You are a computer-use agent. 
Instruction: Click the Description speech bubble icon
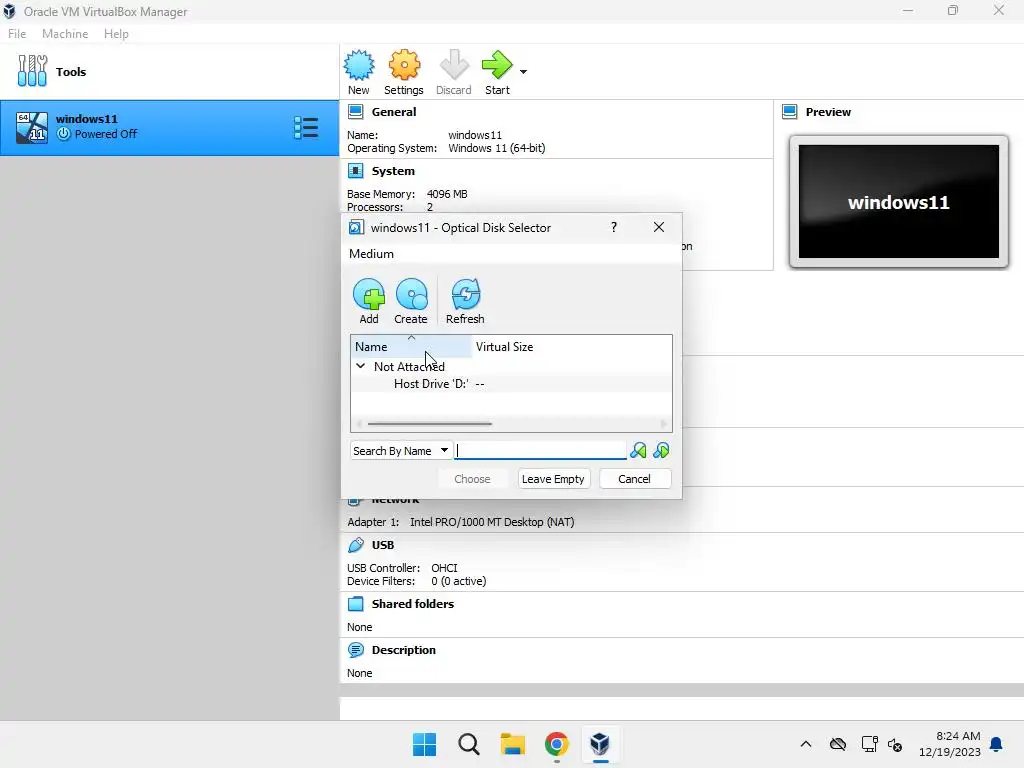(x=356, y=650)
